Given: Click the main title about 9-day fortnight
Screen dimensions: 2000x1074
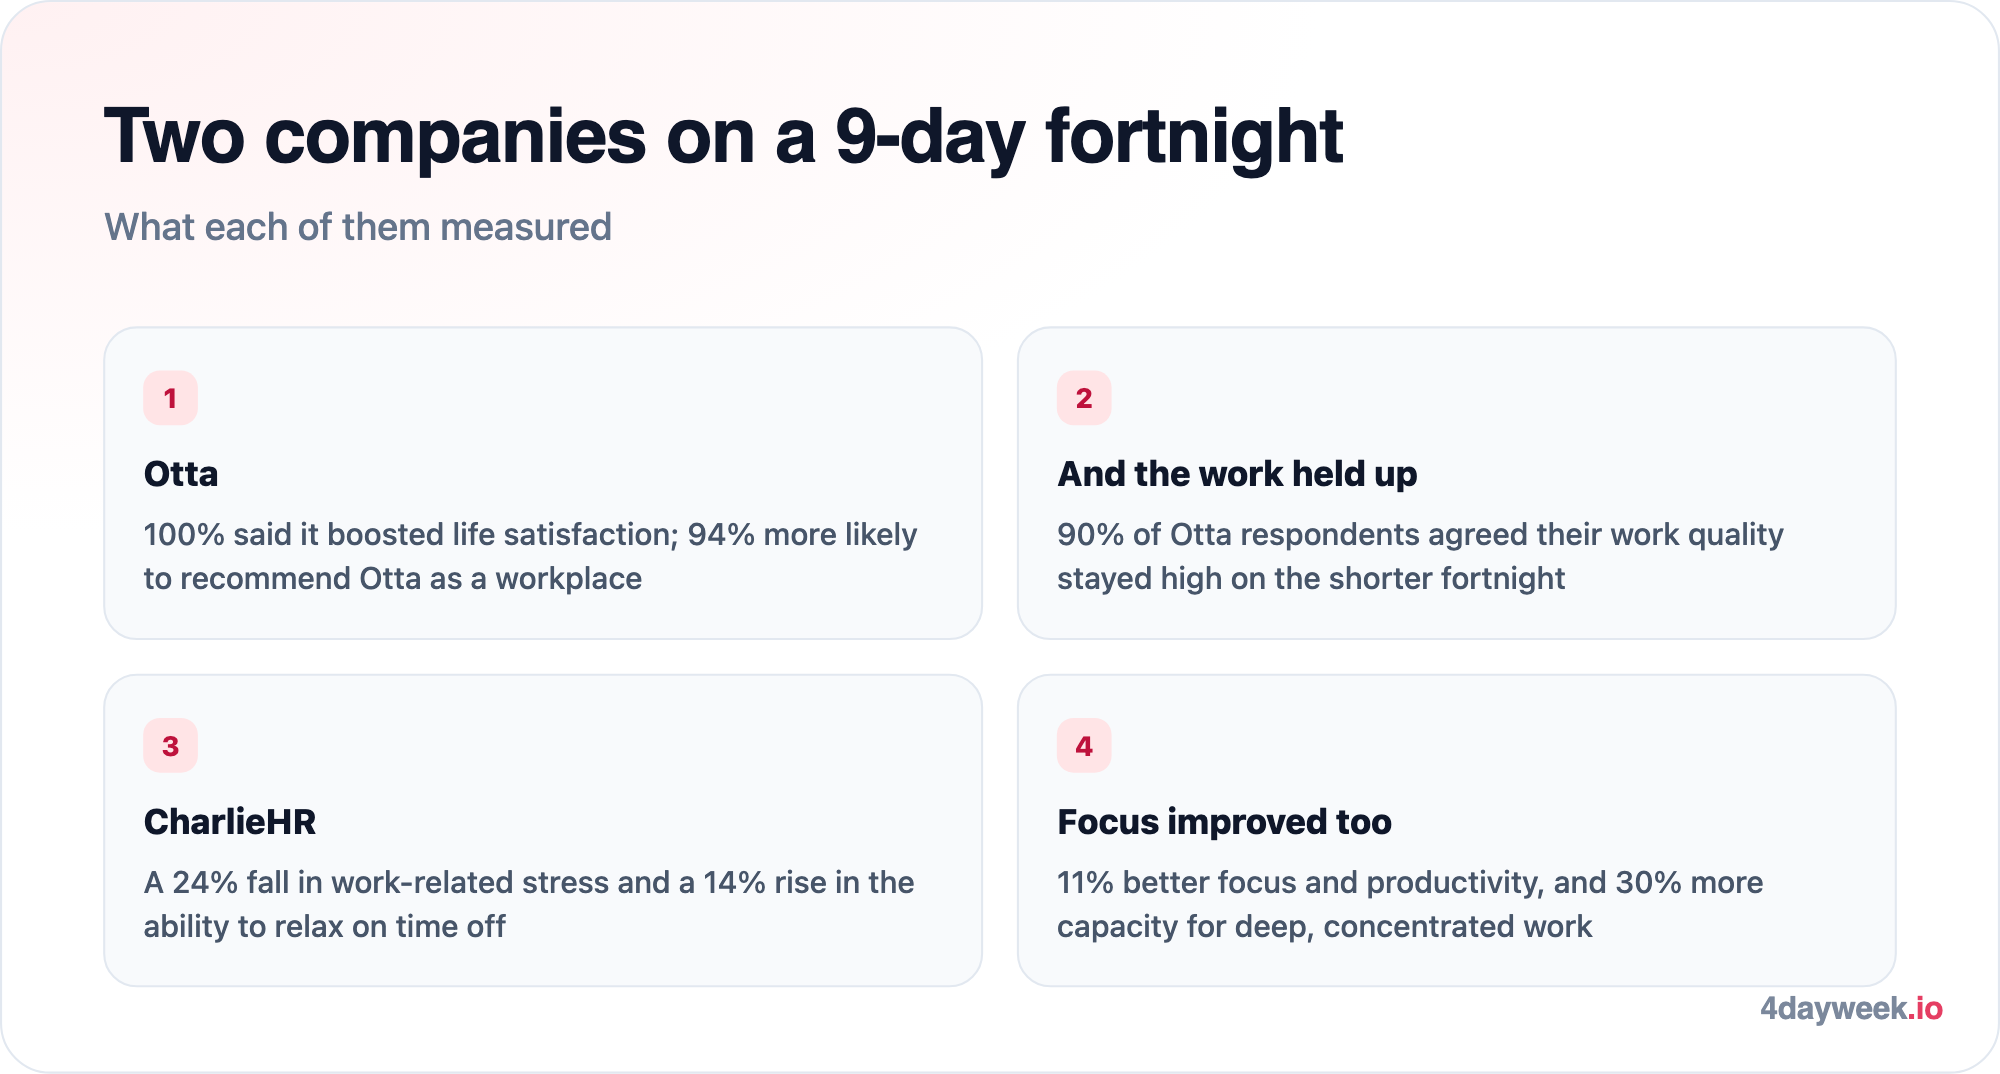Looking at the screenshot, I should point(723,137).
